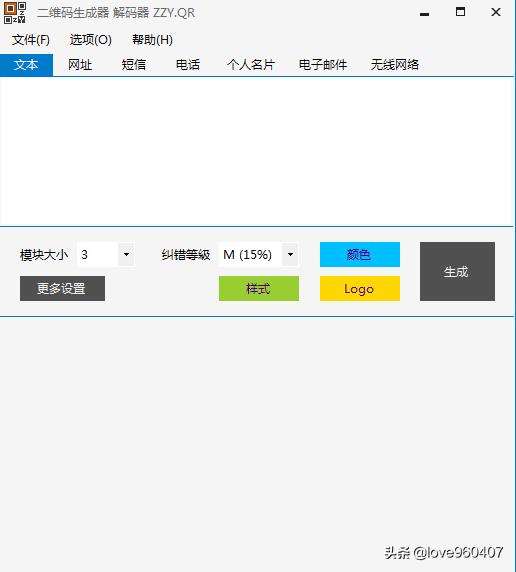Screen dimensions: 516x572
Task: Open 更多设置 settings
Action: pos(62,289)
